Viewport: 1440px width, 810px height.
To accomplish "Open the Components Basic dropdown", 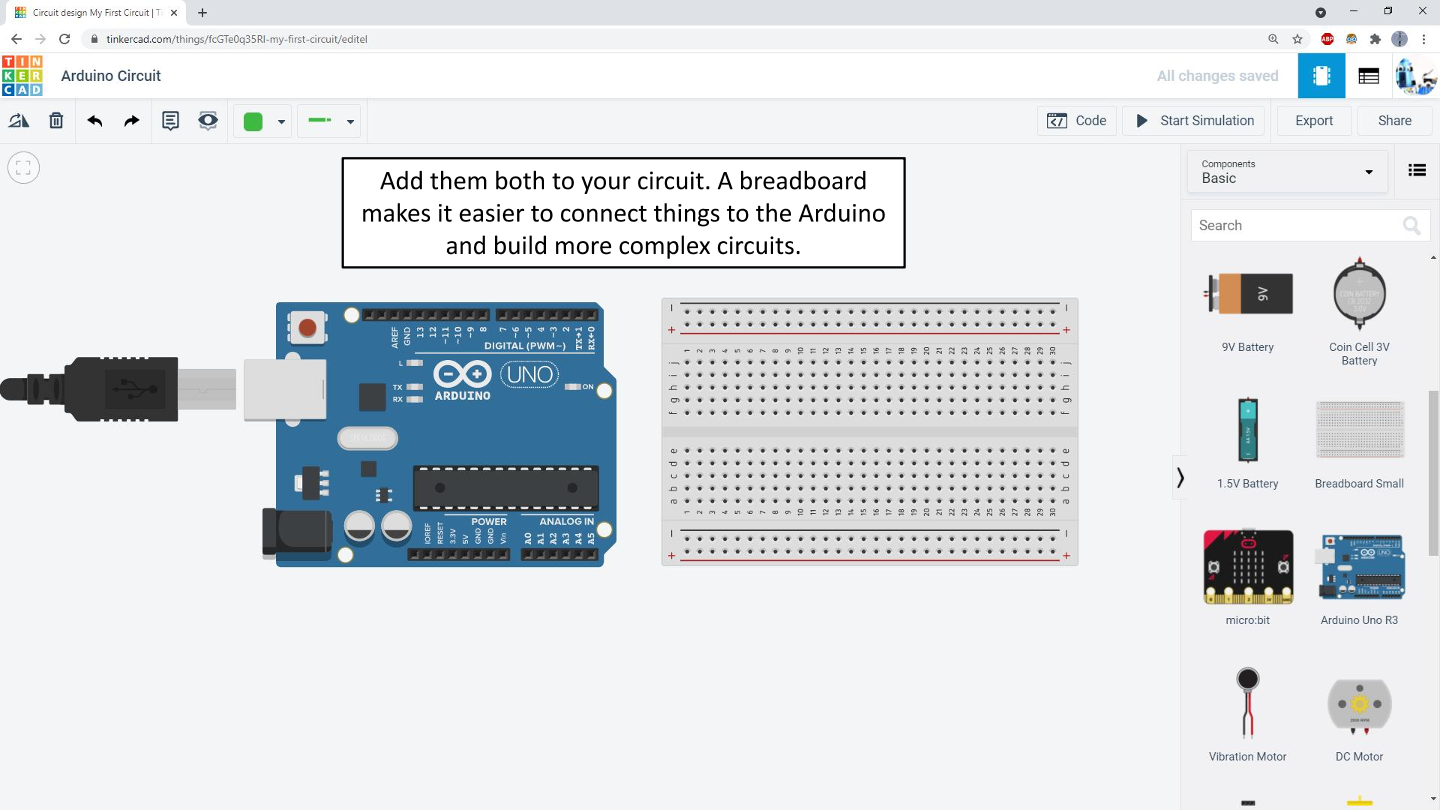I will pyautogui.click(x=1287, y=171).
